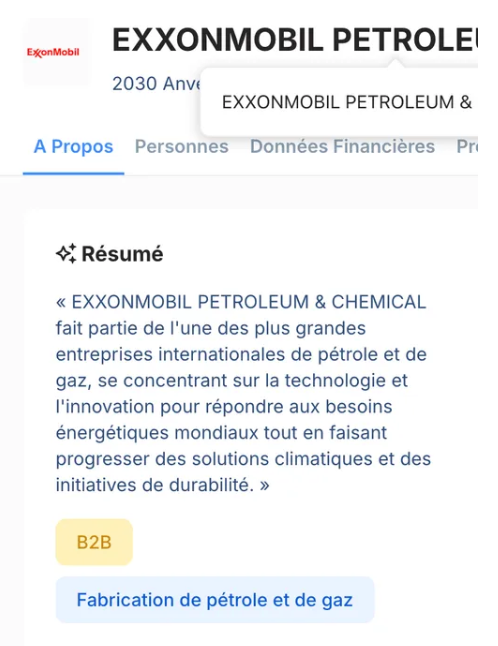Image resolution: width=498 pixels, height=646 pixels.
Task: Click the tooltip's small arrow pointer
Action: click(395, 63)
